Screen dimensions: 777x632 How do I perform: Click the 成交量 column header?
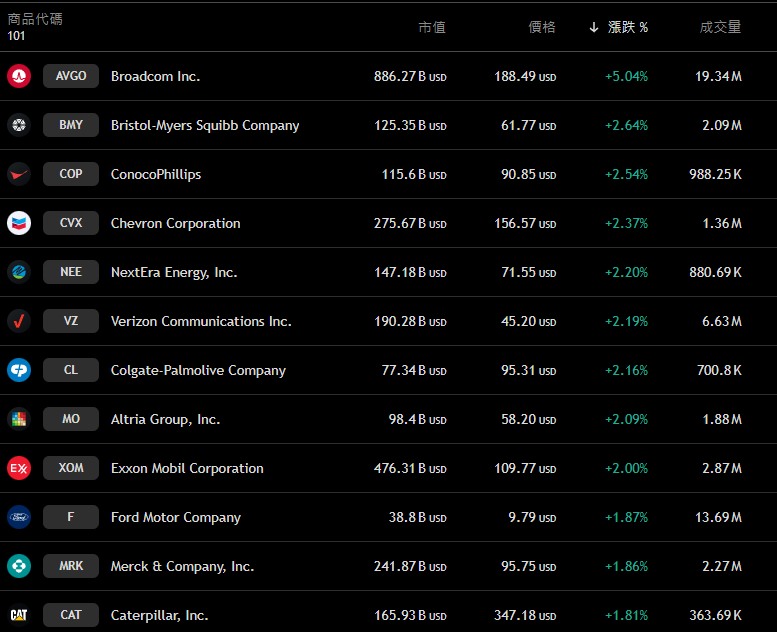720,27
